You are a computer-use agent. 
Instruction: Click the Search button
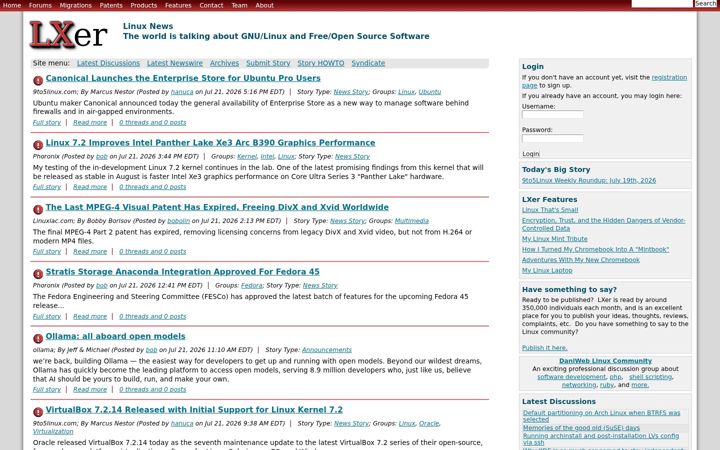(705, 3)
